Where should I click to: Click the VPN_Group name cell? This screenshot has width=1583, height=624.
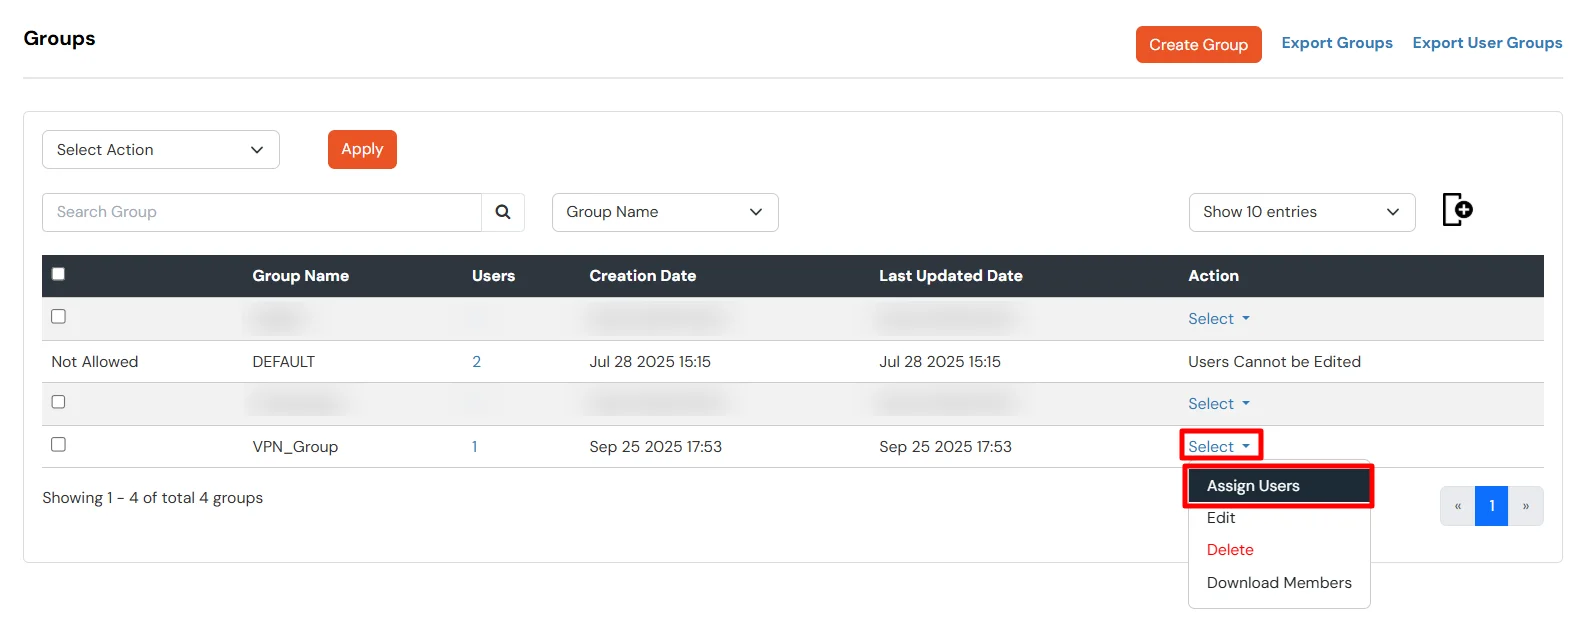[295, 447]
